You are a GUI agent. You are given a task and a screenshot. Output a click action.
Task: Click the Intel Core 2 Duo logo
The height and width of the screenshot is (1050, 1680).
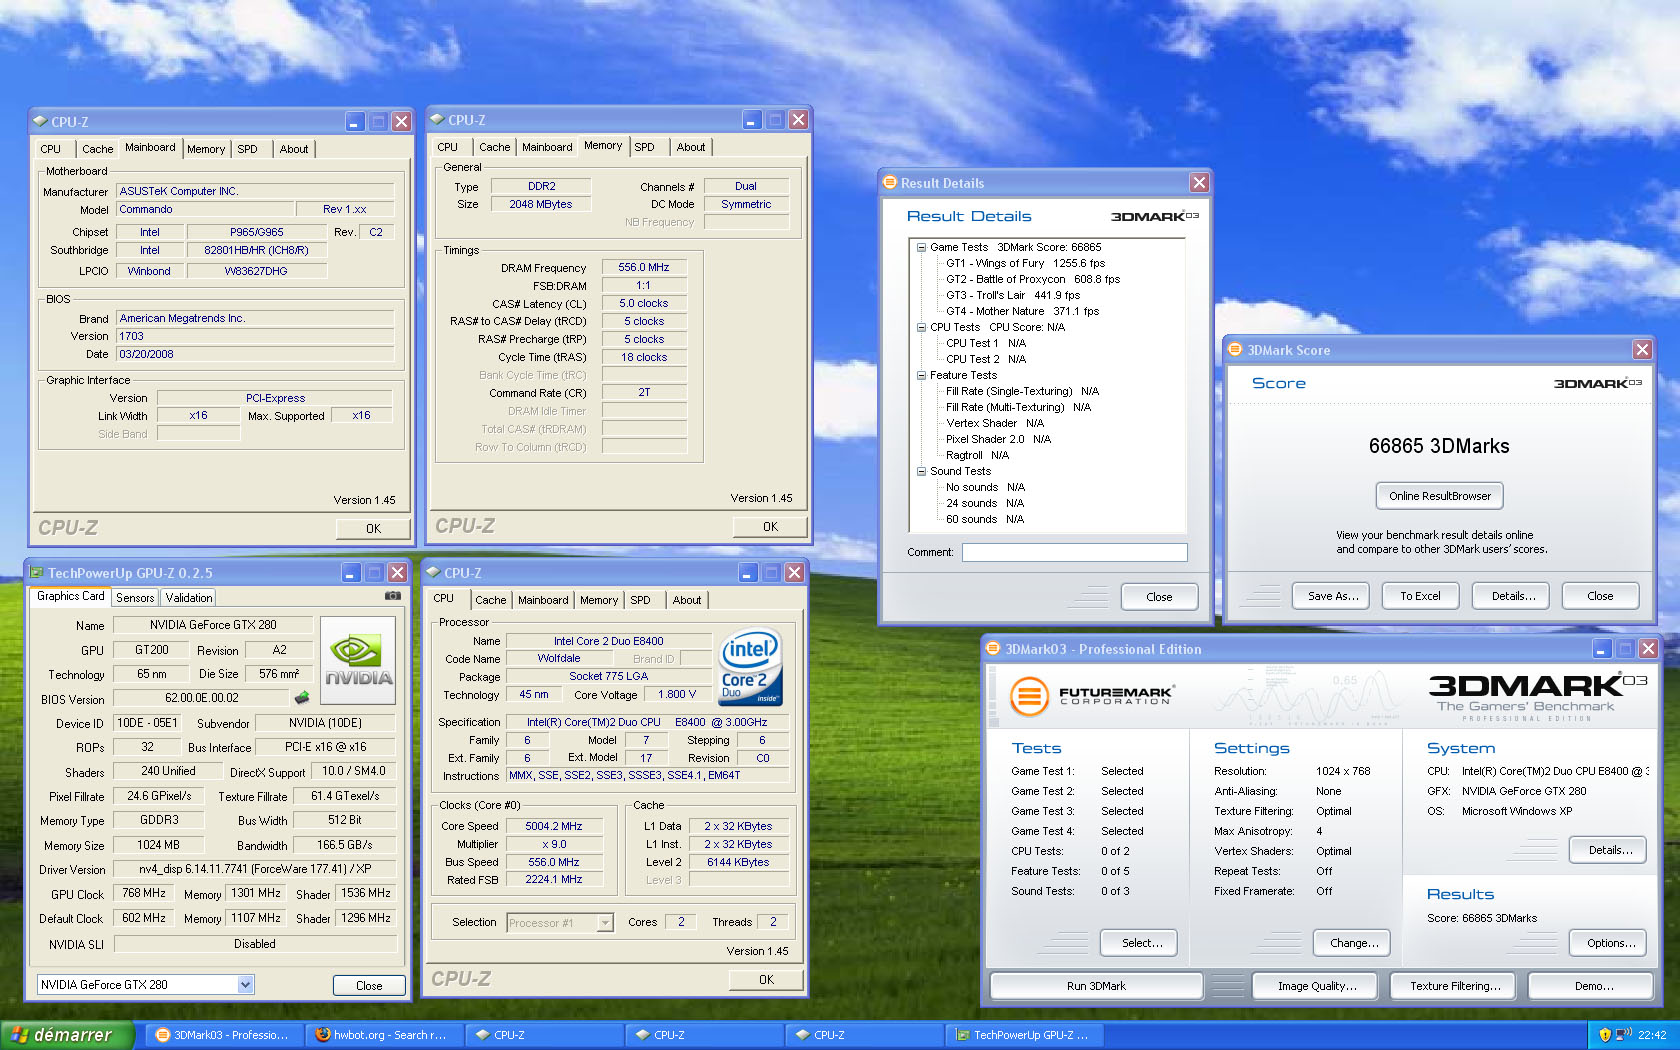[751, 668]
